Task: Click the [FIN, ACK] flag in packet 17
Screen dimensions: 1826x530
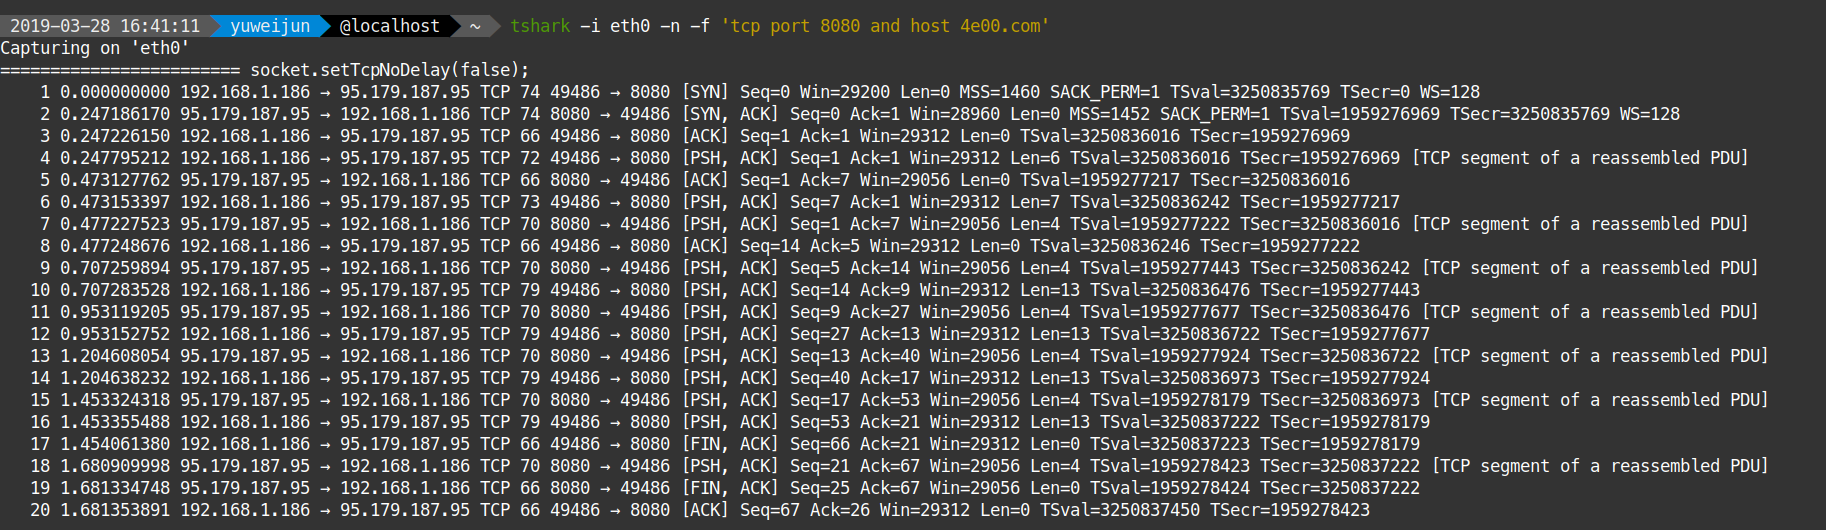Action: [x=730, y=444]
